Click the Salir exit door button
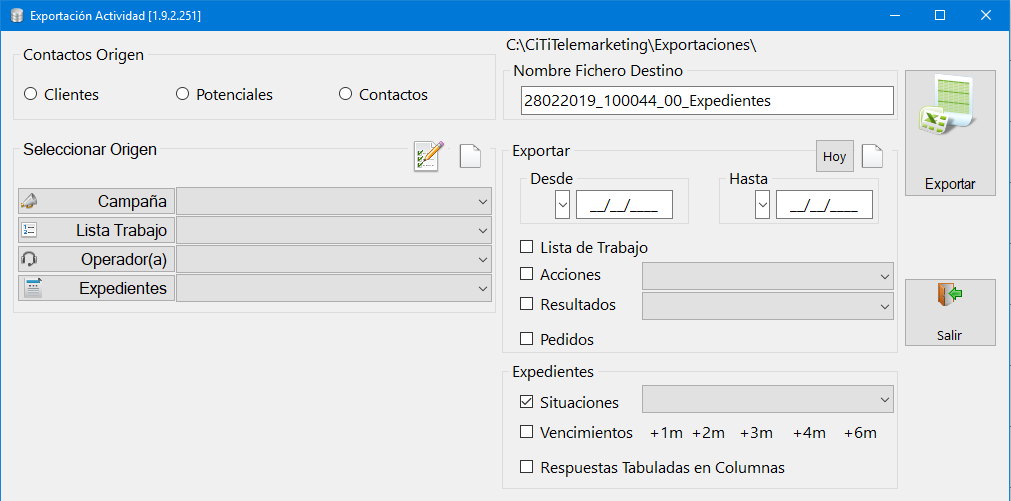 950,312
